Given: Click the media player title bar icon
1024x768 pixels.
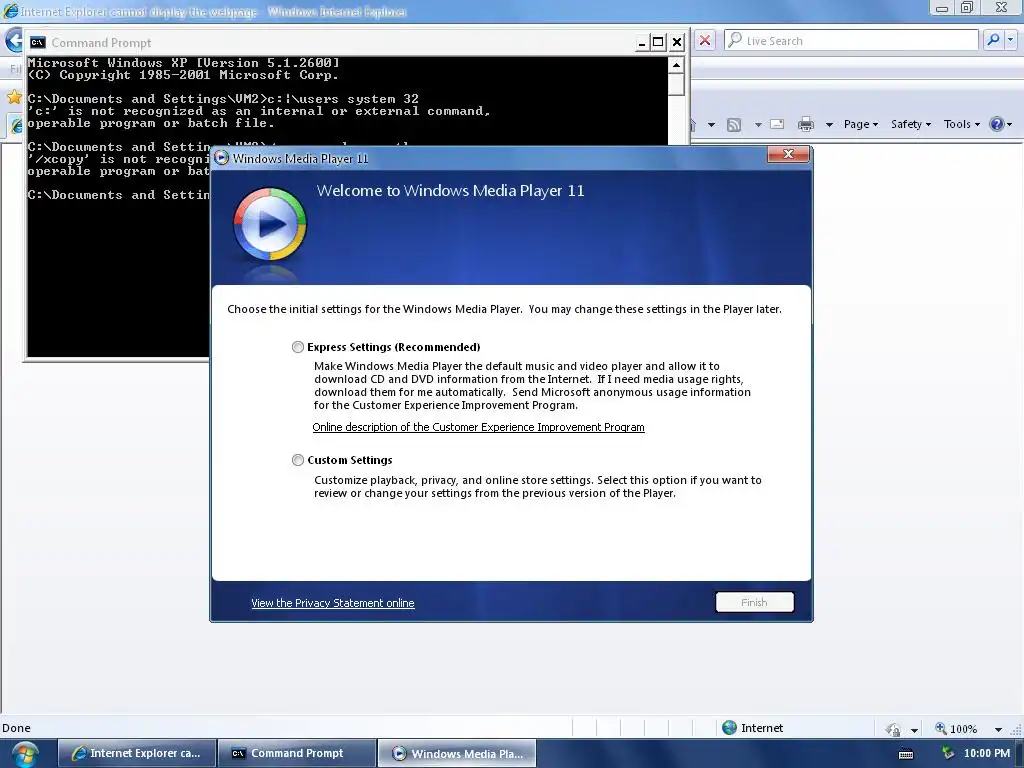Looking at the screenshot, I should pos(221,158).
